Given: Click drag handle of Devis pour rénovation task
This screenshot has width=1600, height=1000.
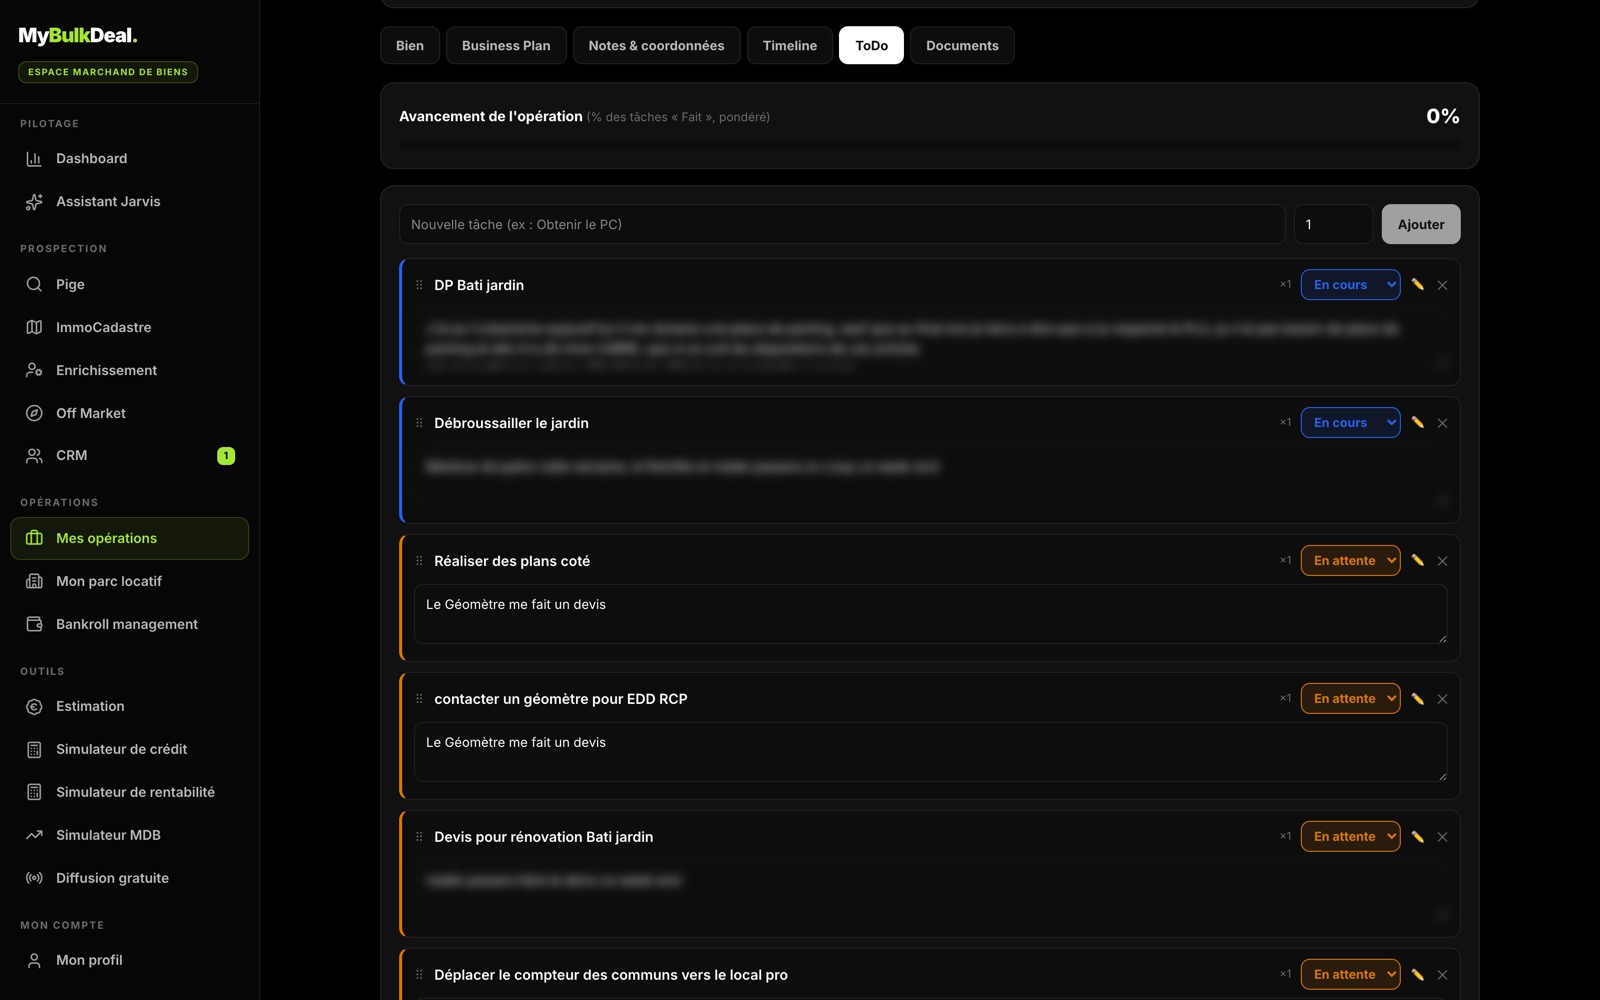Looking at the screenshot, I should pos(419,837).
